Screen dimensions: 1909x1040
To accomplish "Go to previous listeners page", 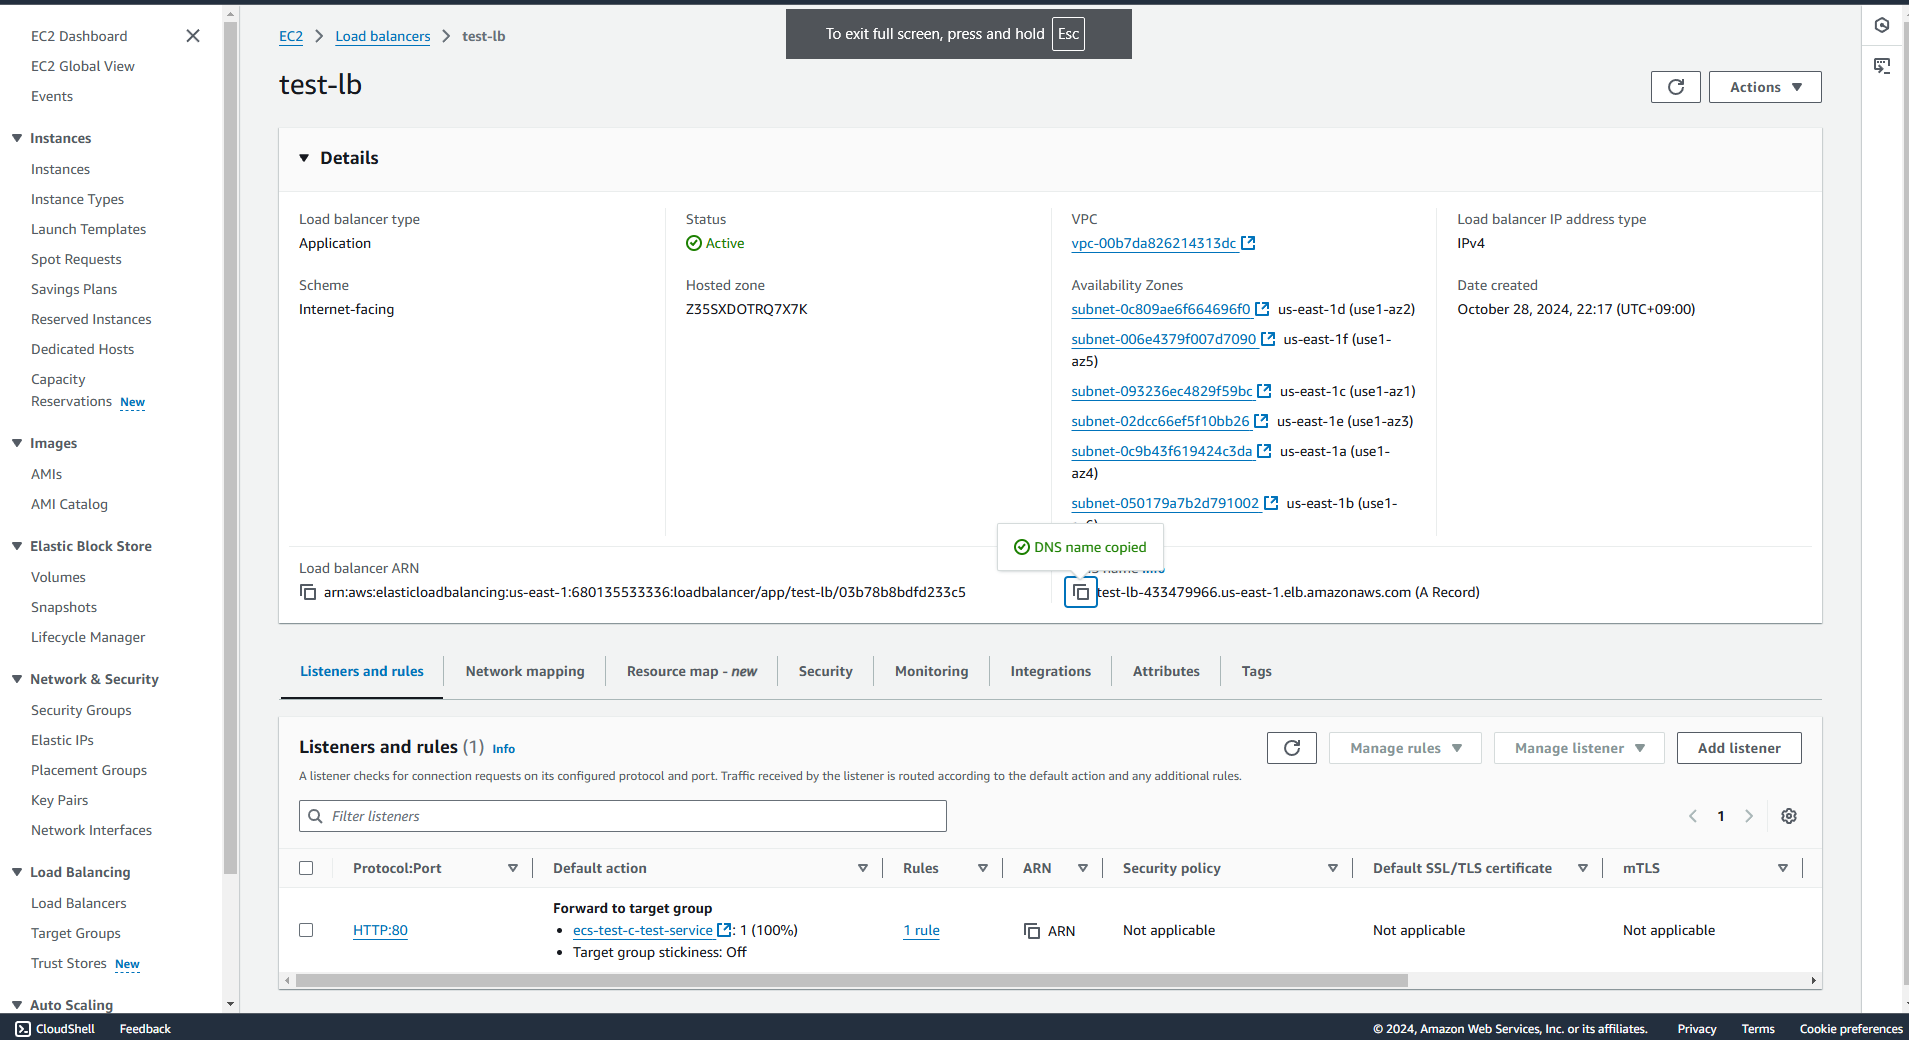I will click(1693, 816).
